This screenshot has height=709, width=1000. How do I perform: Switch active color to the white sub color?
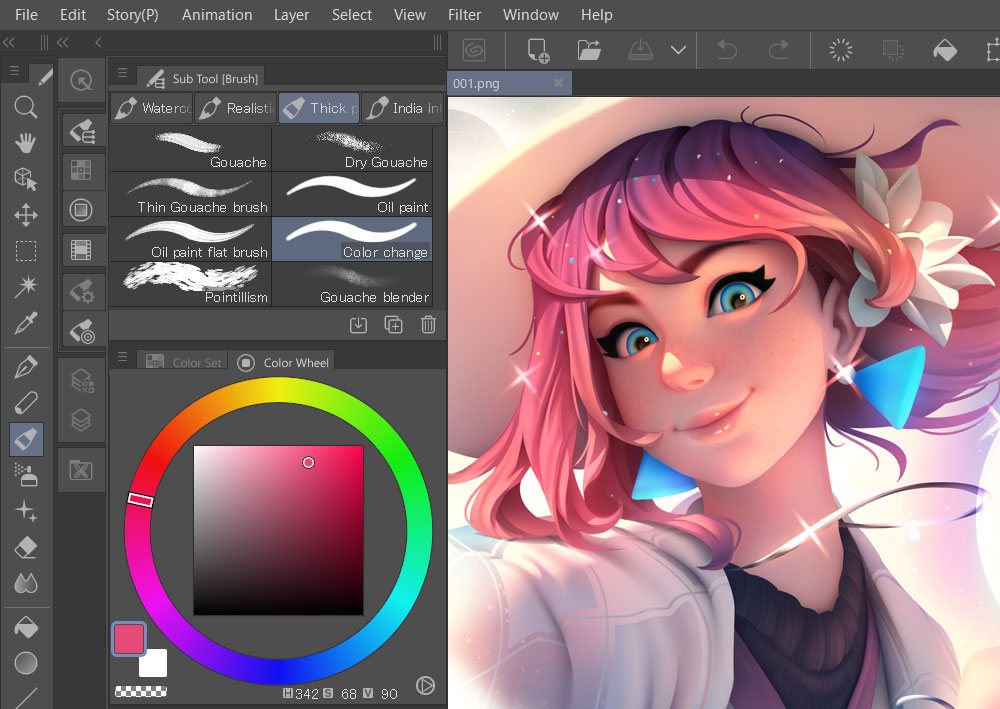coord(152,663)
